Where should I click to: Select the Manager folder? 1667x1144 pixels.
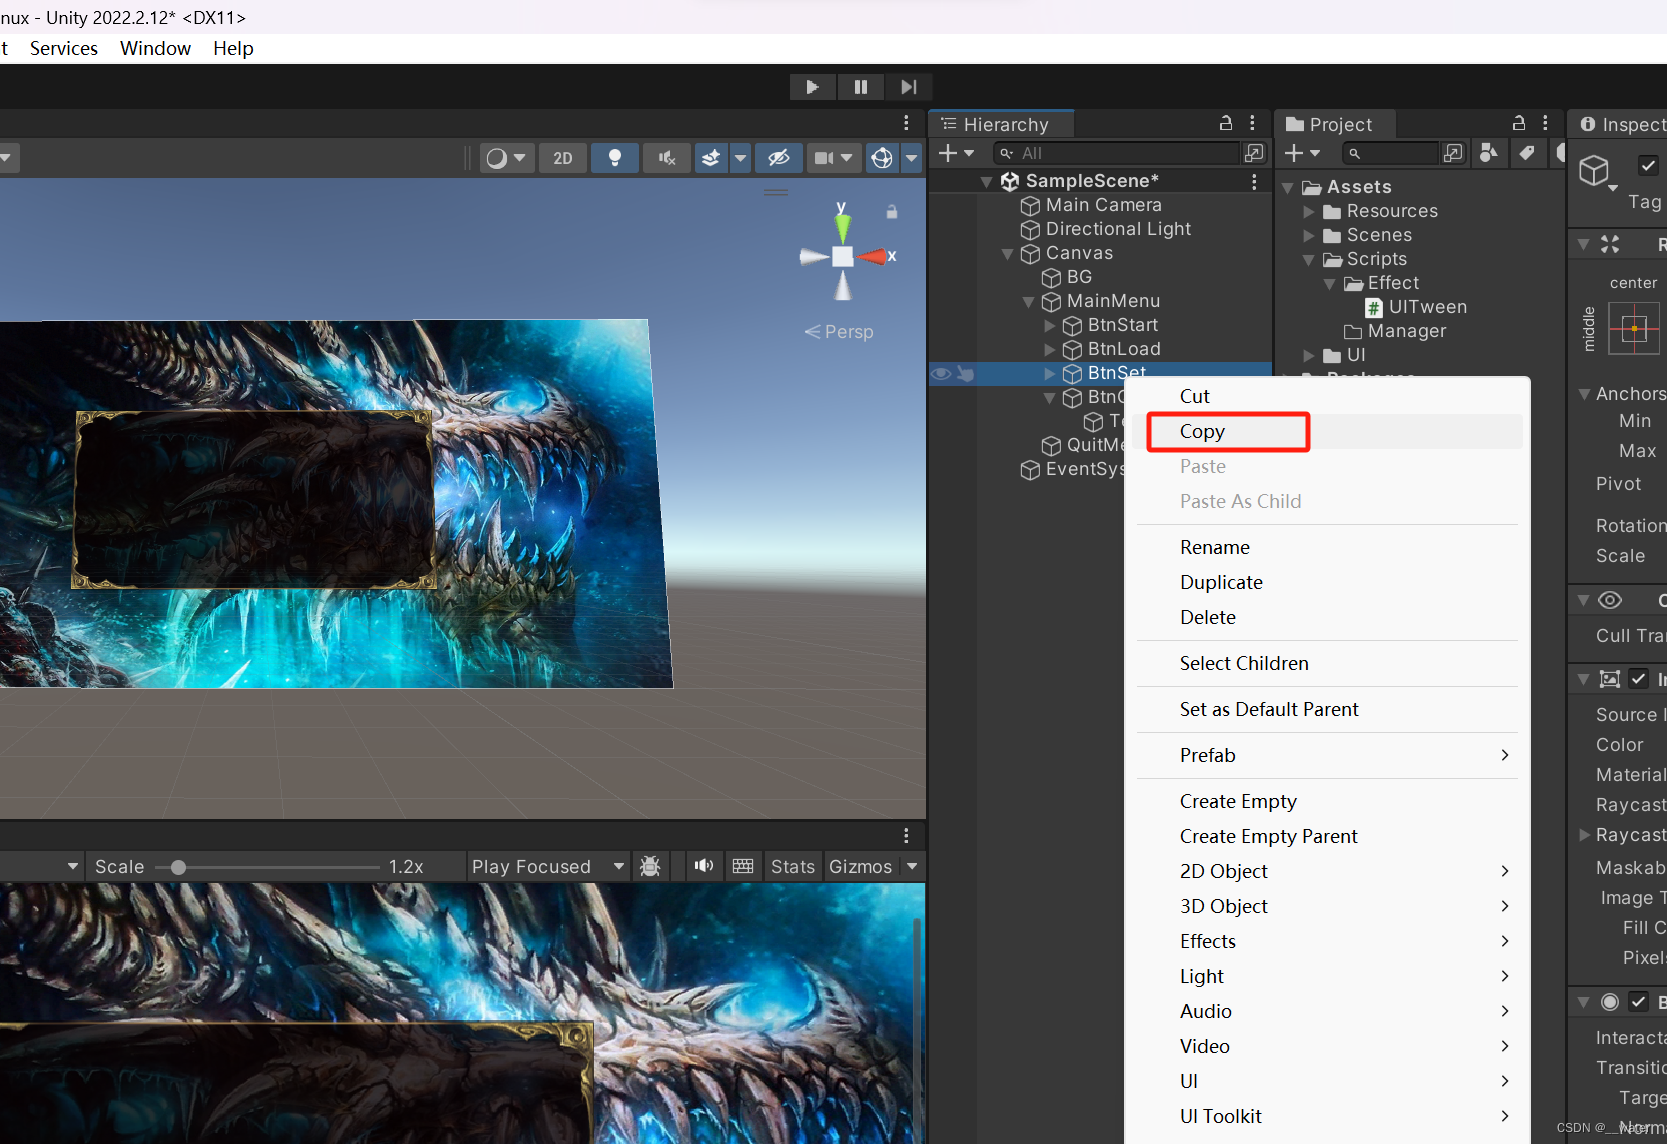pyautogui.click(x=1406, y=331)
